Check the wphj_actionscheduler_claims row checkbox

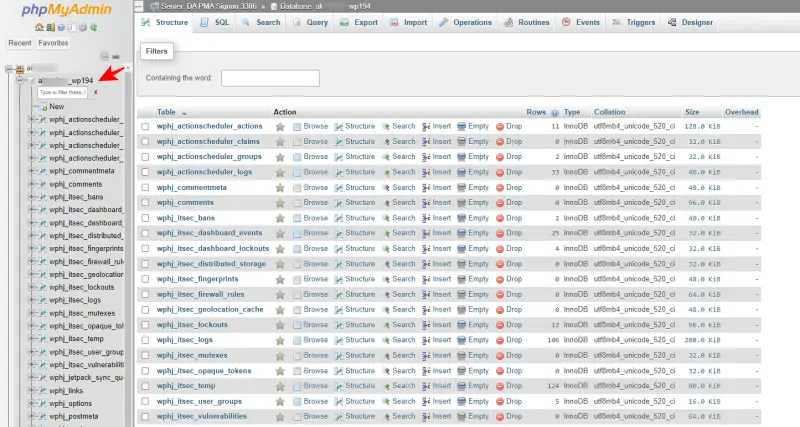[146, 142]
